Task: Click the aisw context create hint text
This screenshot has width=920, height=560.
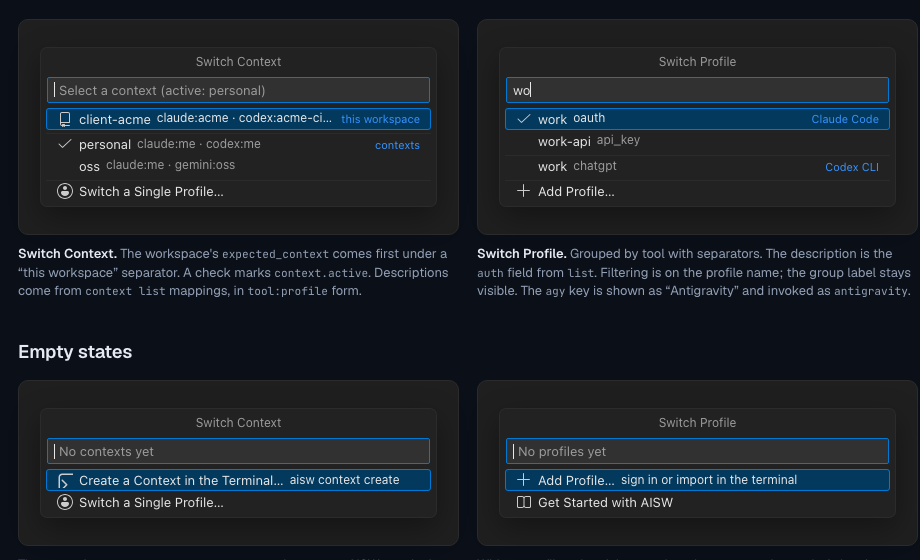Action: click(344, 480)
